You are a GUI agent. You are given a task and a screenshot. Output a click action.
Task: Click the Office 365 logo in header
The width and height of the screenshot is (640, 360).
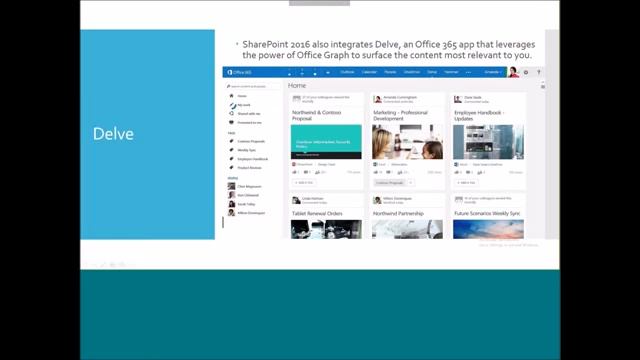(239, 72)
